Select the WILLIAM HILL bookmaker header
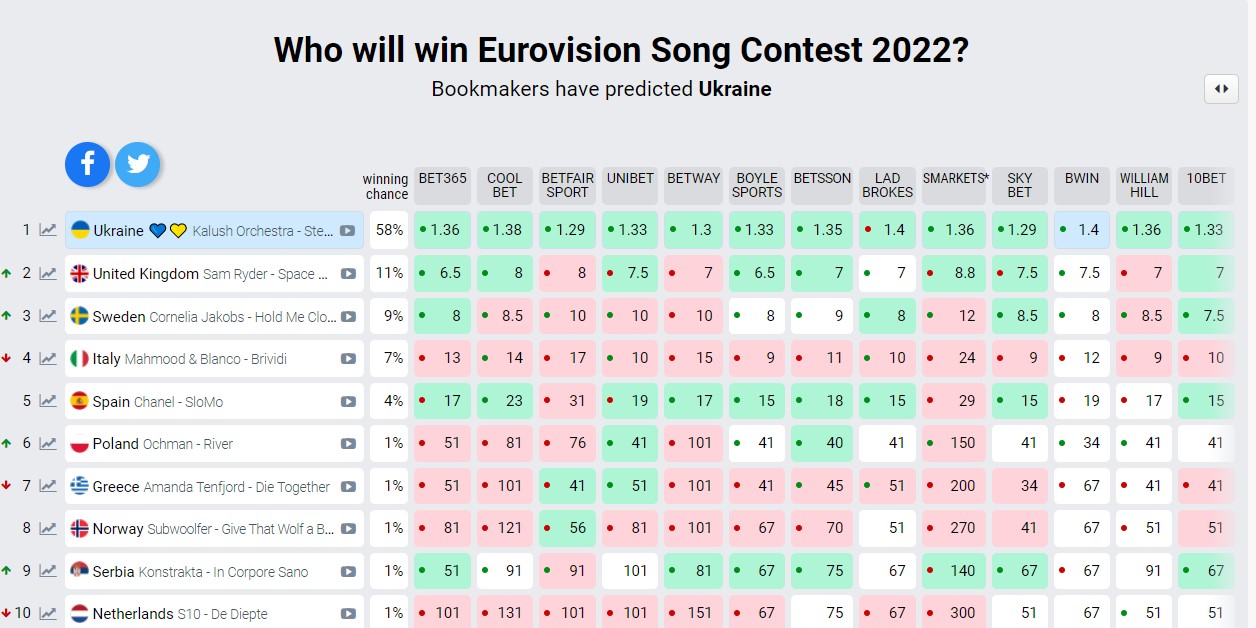1256x628 pixels. (1144, 185)
